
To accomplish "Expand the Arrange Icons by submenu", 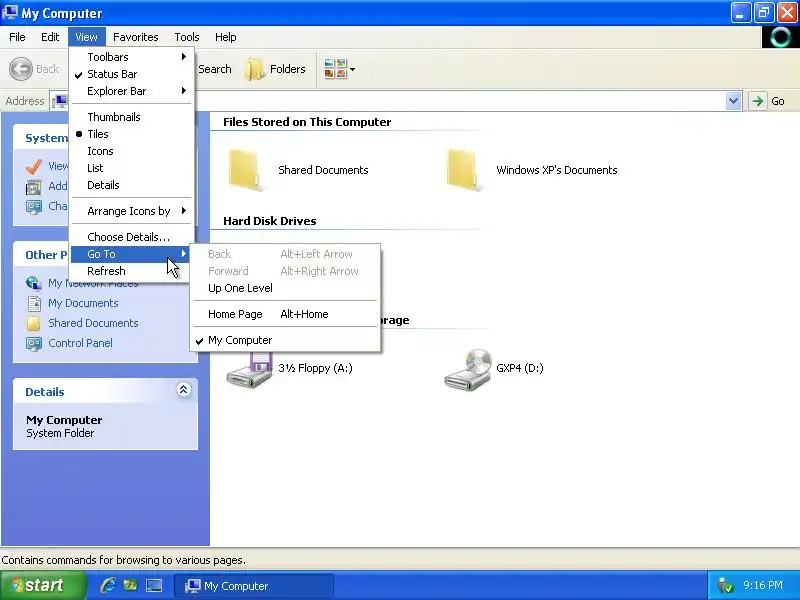I will pos(131,211).
